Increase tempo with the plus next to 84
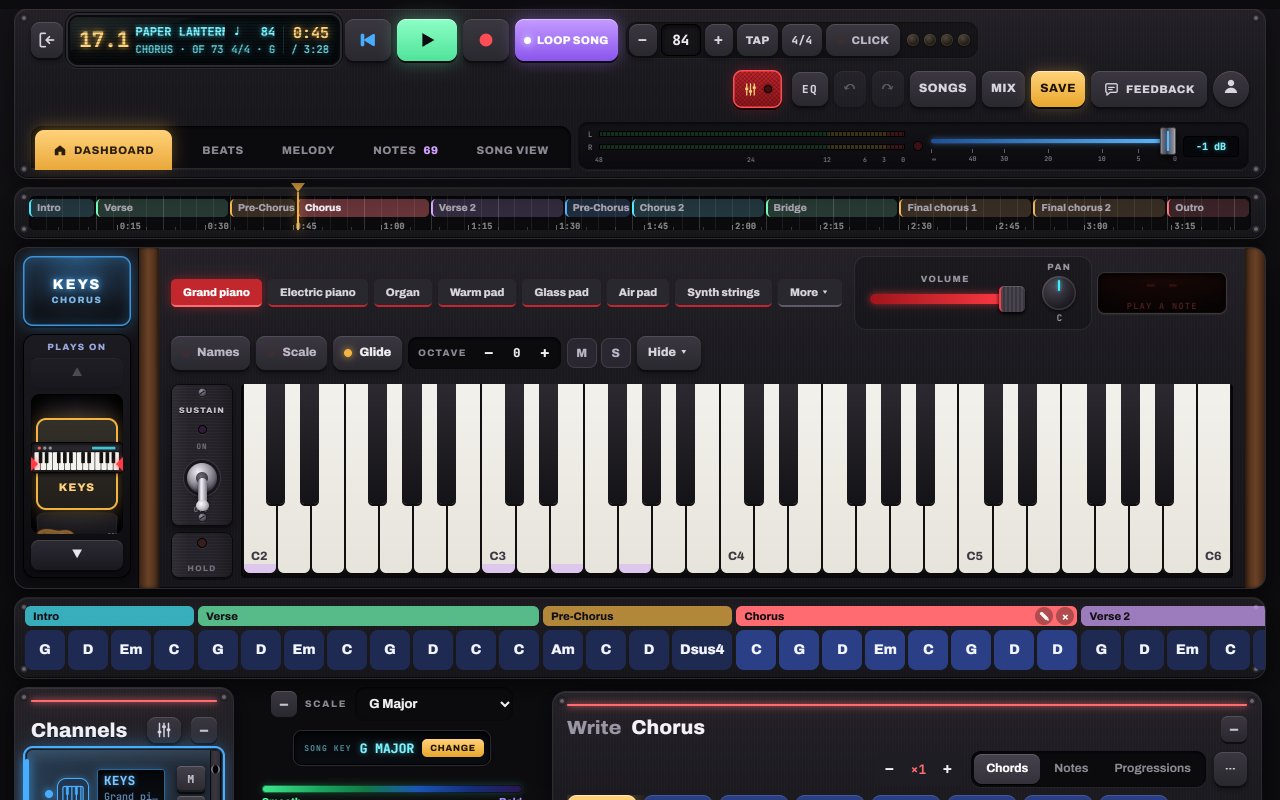 point(718,40)
